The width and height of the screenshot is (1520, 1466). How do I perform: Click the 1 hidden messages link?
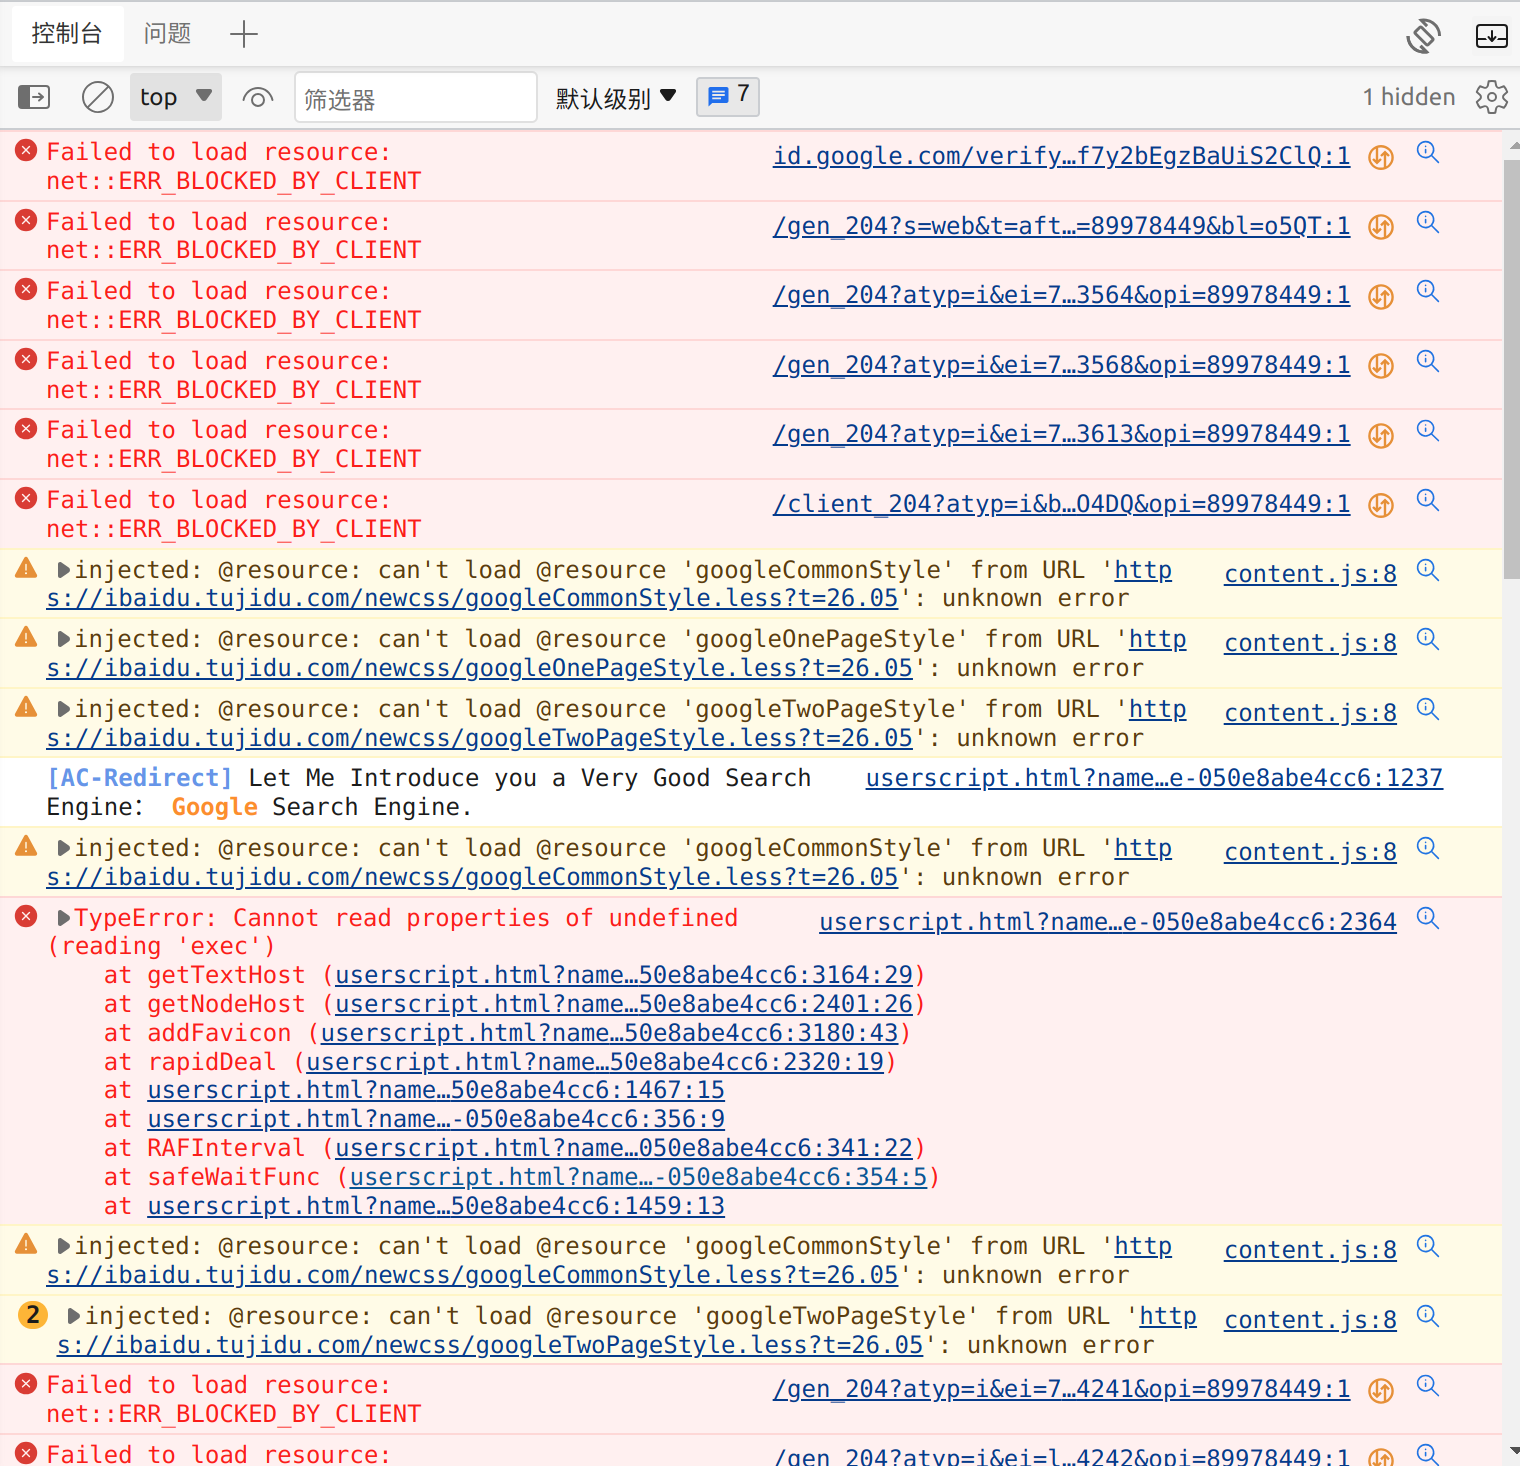coord(1409,96)
